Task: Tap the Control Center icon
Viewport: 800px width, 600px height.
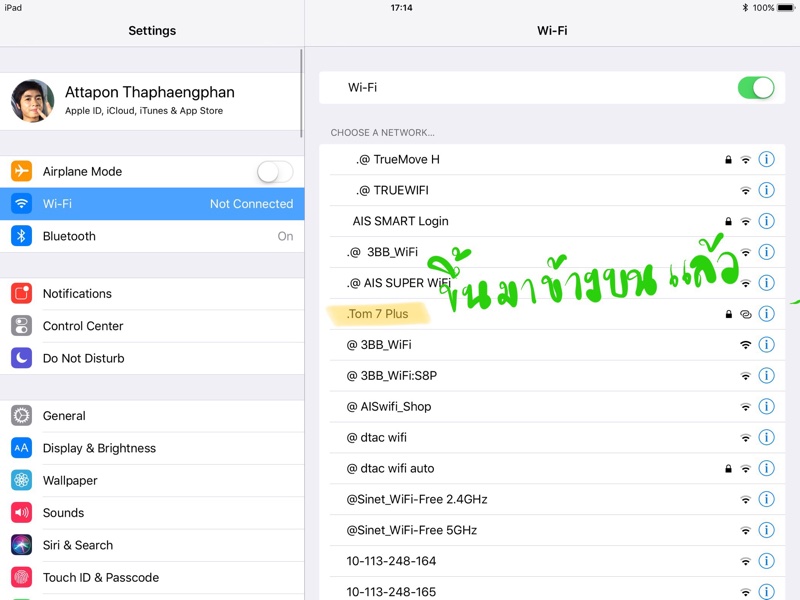Action: (x=21, y=326)
